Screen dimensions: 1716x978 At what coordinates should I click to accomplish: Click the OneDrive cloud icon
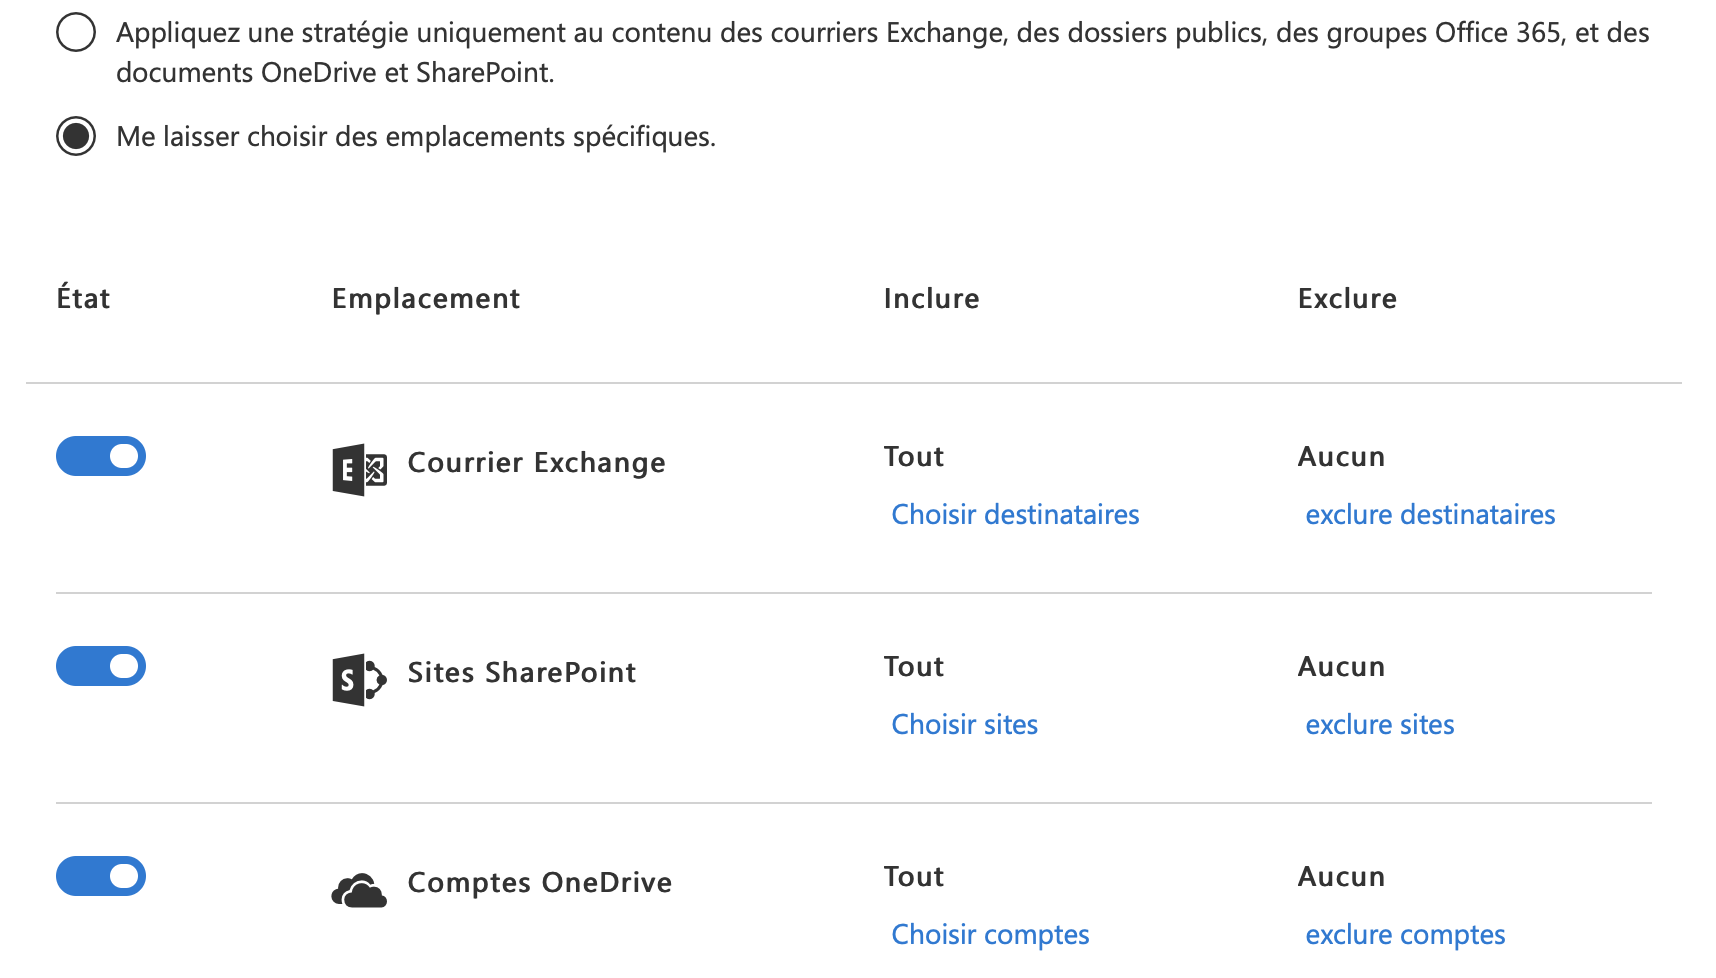pos(359,890)
